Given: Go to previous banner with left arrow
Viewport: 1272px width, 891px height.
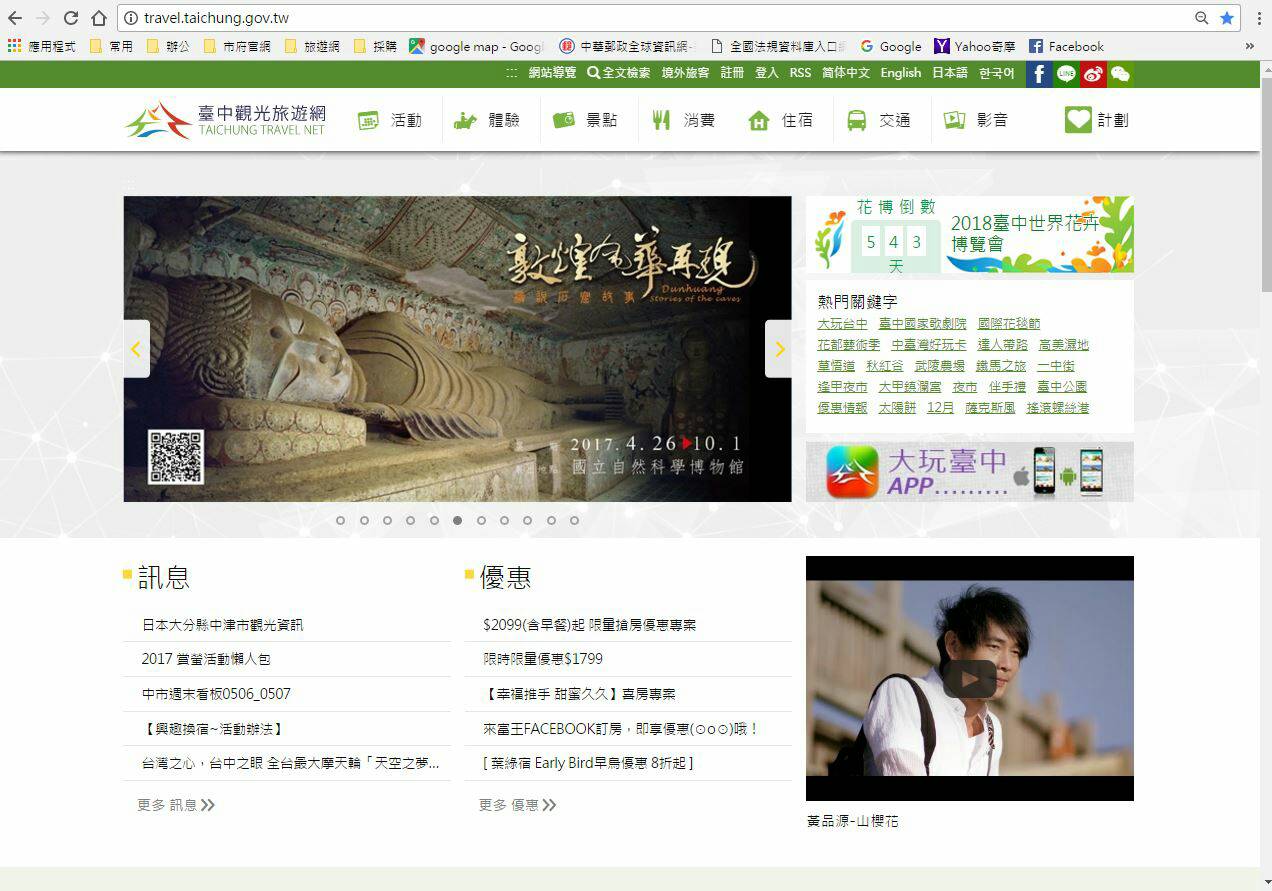Looking at the screenshot, I should (x=136, y=349).
